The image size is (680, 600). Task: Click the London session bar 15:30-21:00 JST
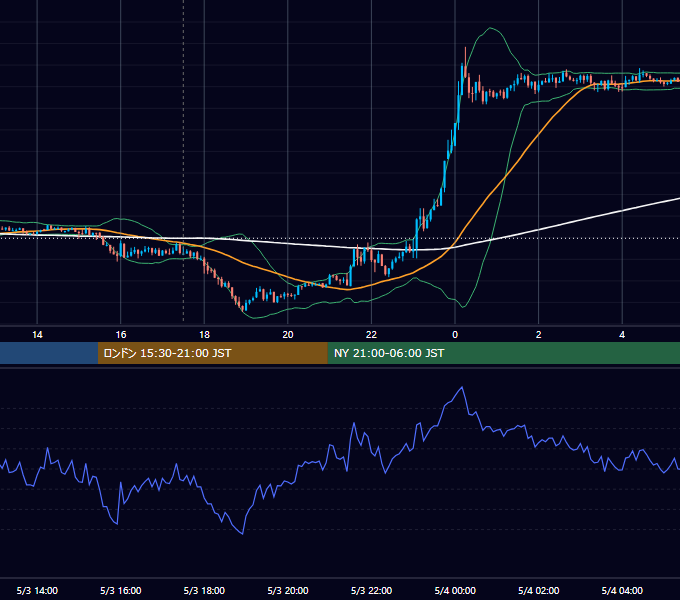[212, 353]
